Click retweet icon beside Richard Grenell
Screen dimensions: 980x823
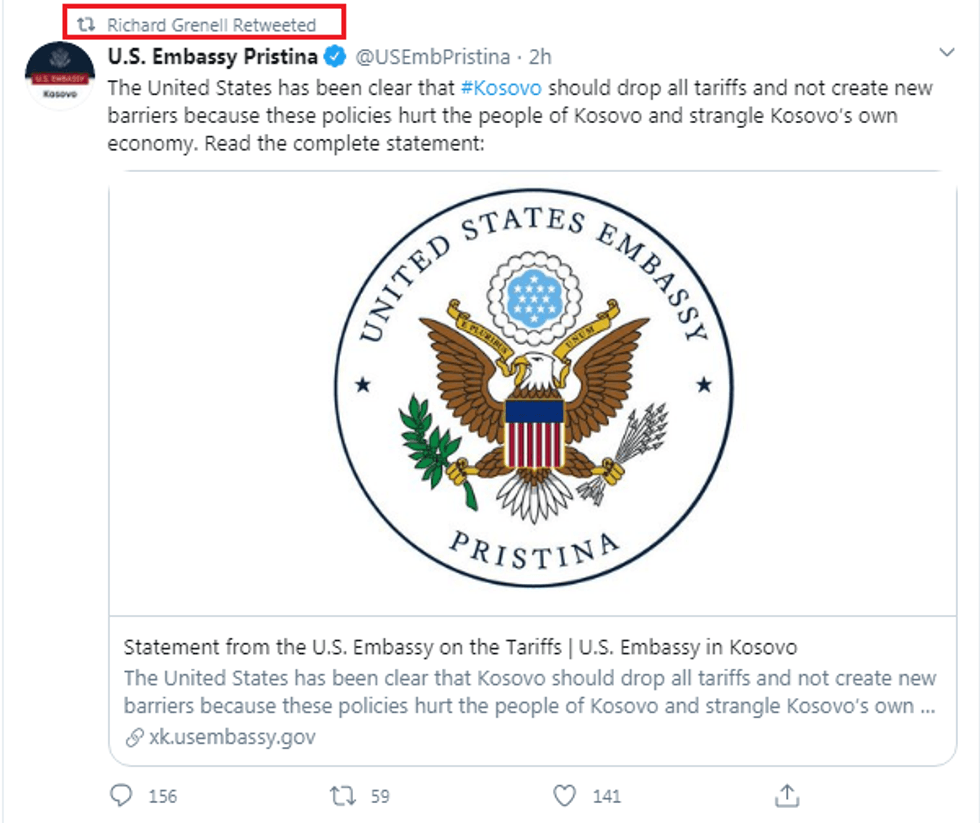[x=86, y=25]
